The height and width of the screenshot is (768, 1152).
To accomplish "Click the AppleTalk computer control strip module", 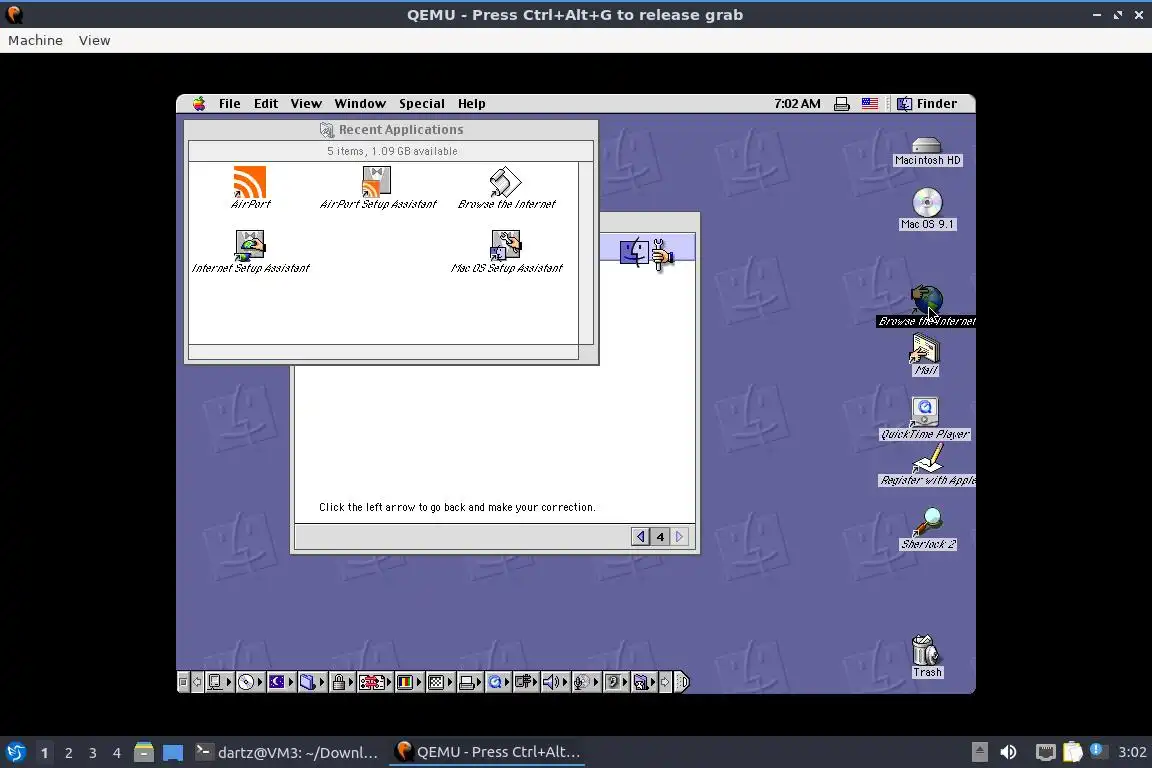I will [215, 682].
